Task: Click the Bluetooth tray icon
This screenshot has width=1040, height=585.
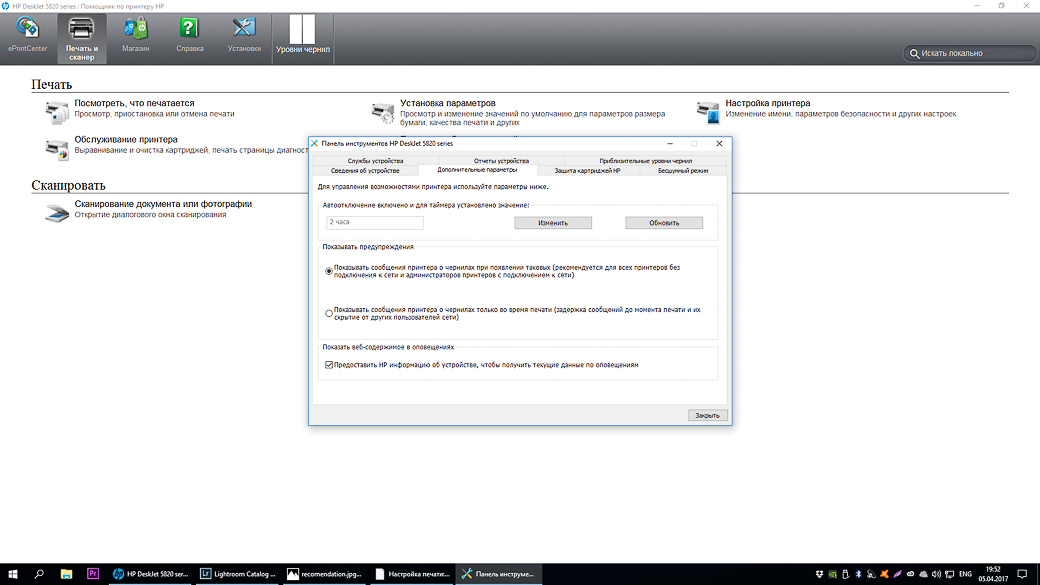Action: point(858,574)
